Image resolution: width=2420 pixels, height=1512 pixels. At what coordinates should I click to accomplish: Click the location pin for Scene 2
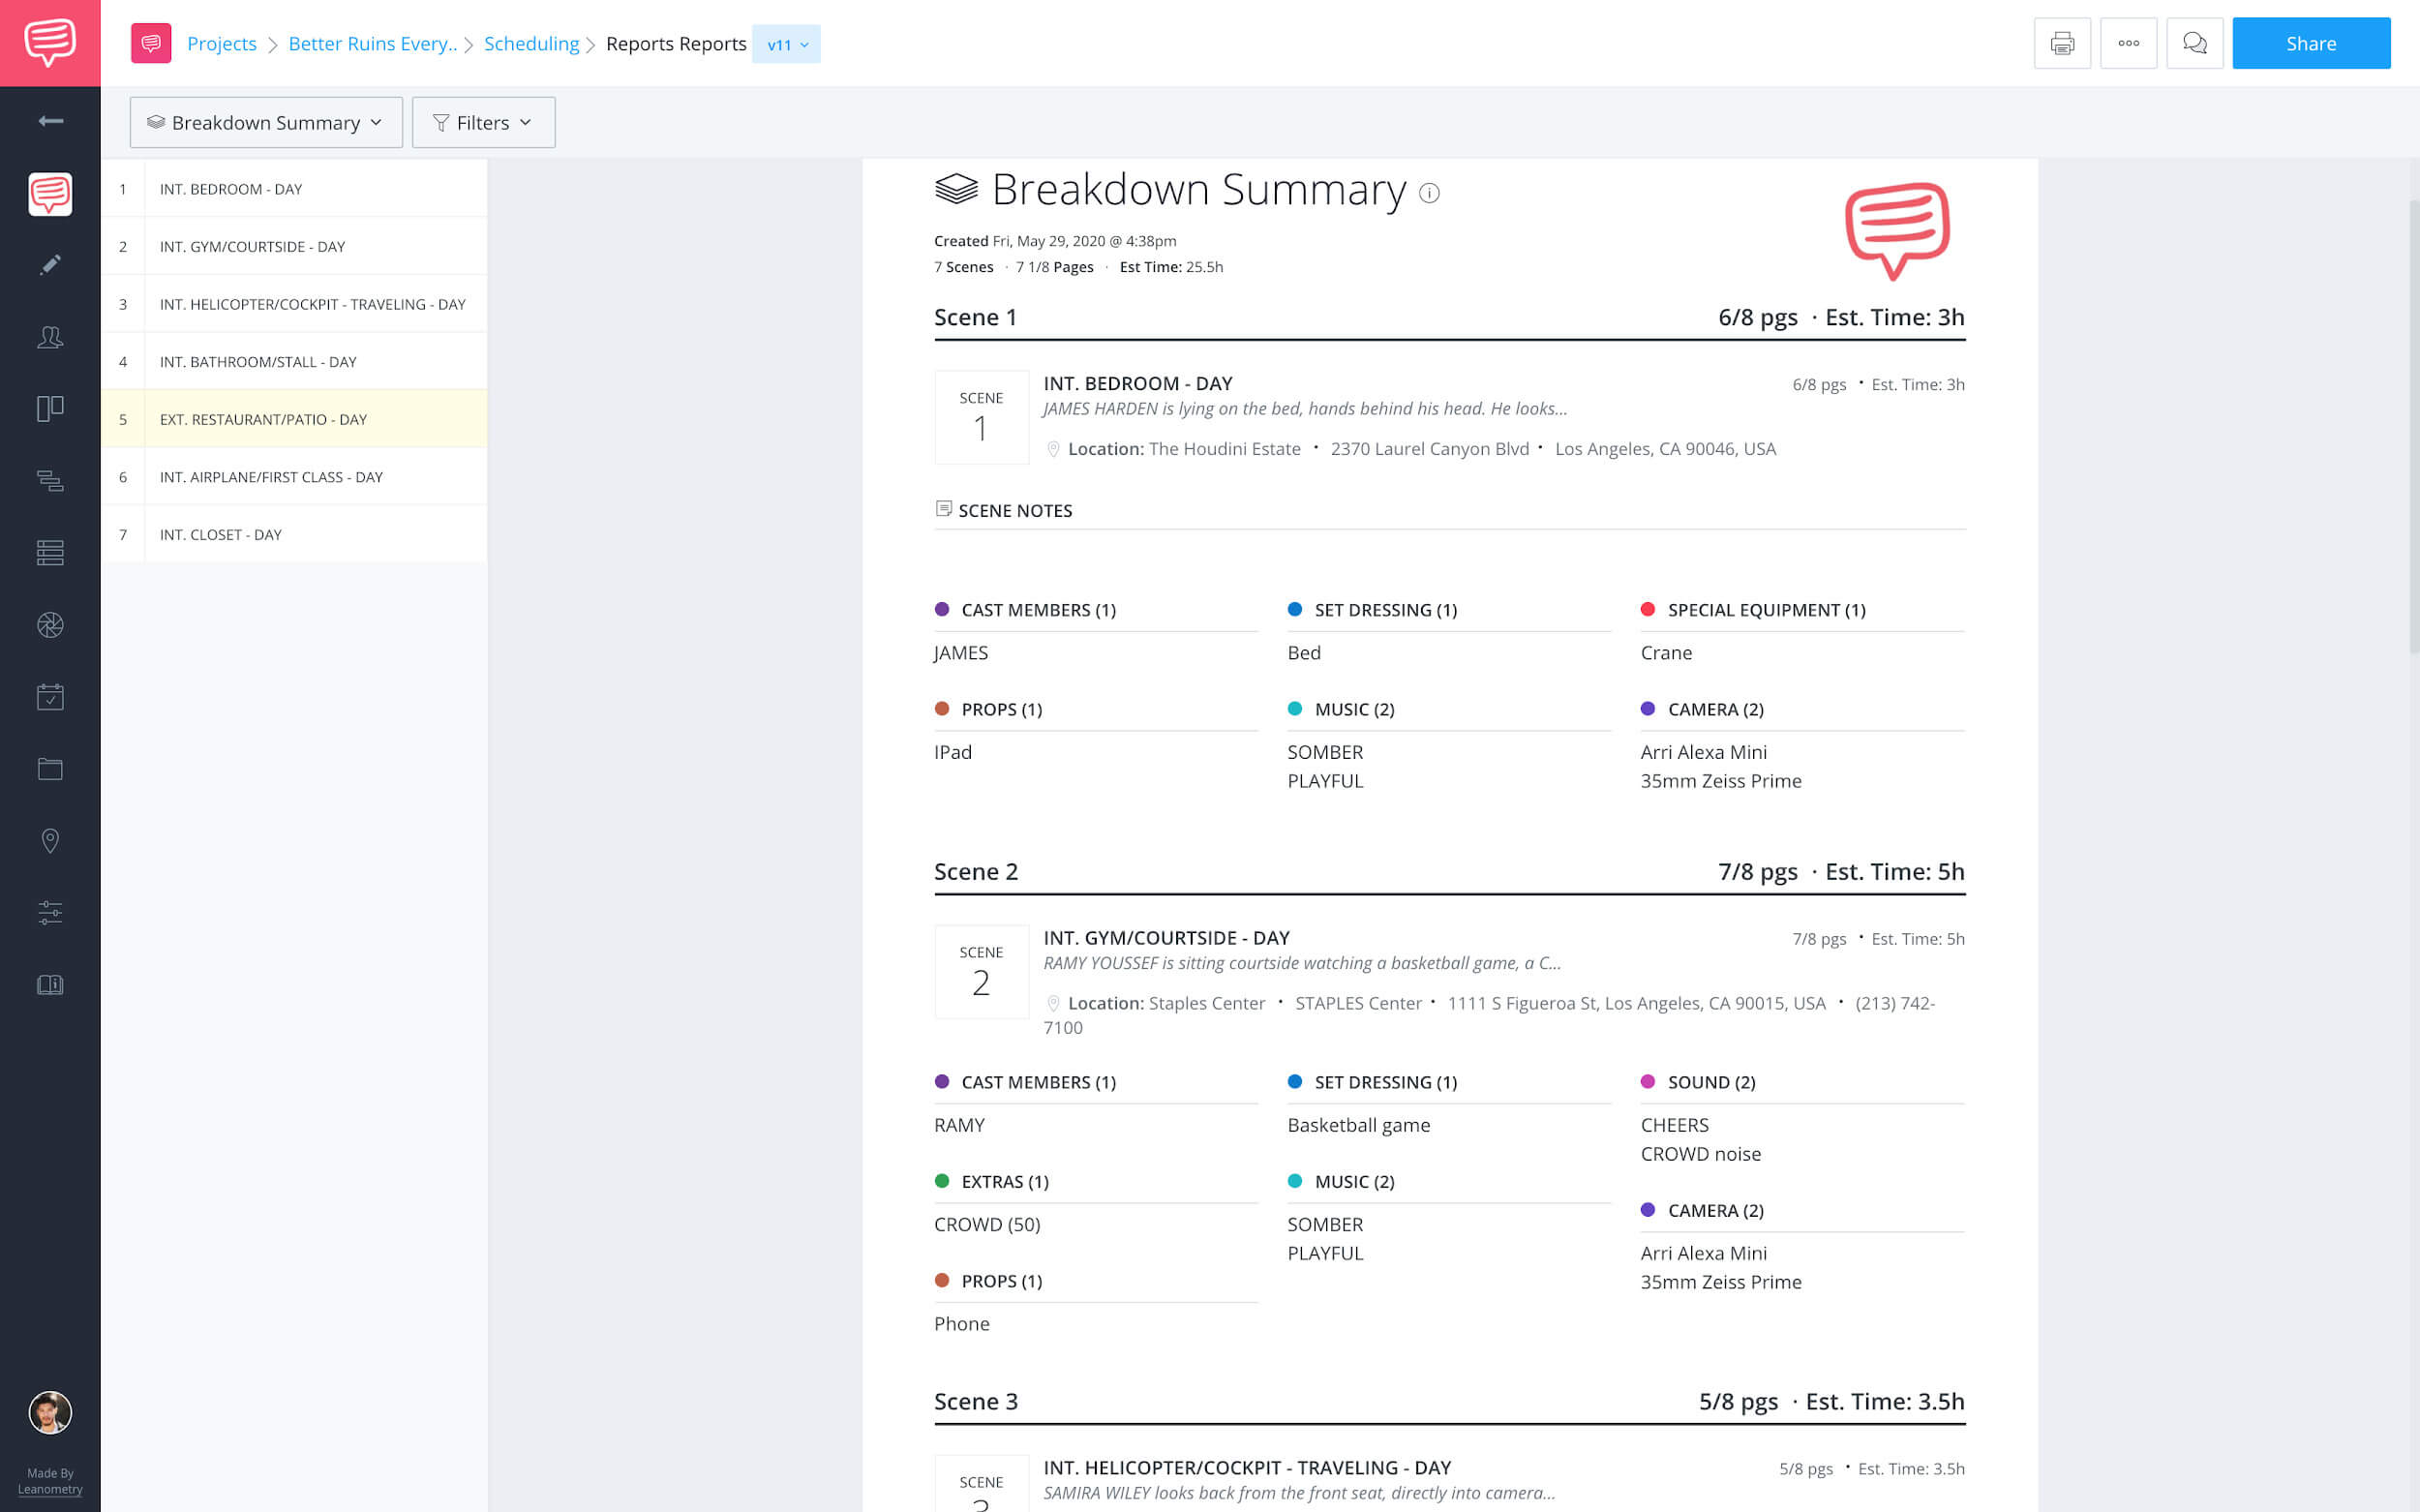[x=1053, y=1002]
